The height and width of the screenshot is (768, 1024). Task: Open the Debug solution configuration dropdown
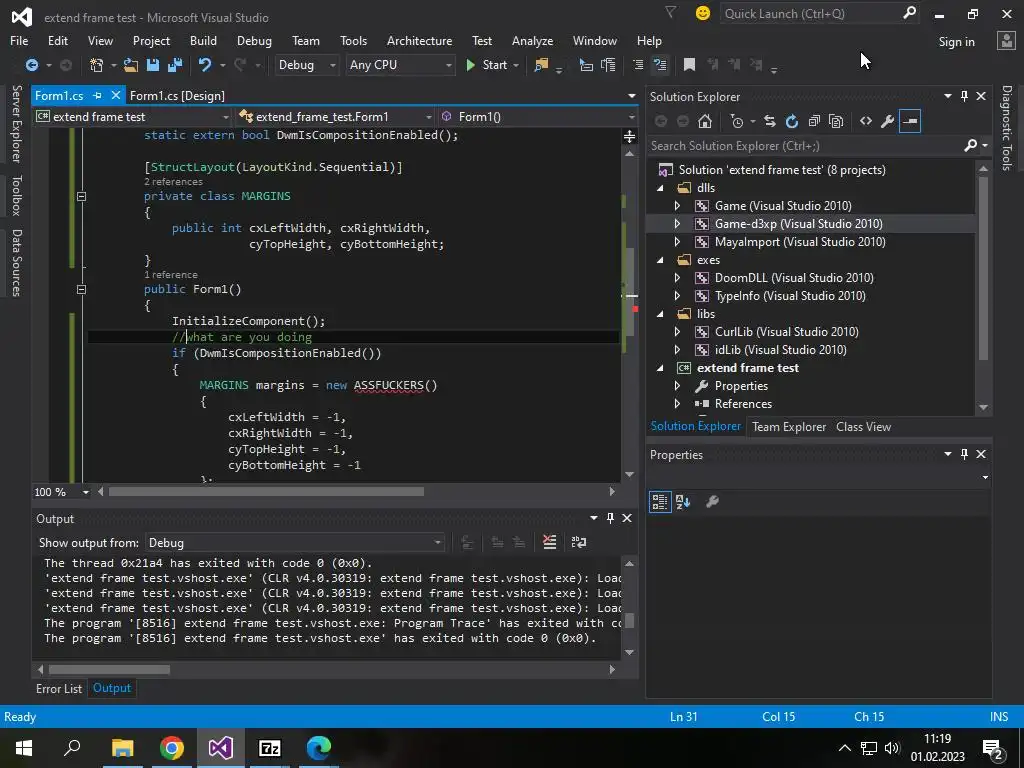click(x=306, y=65)
